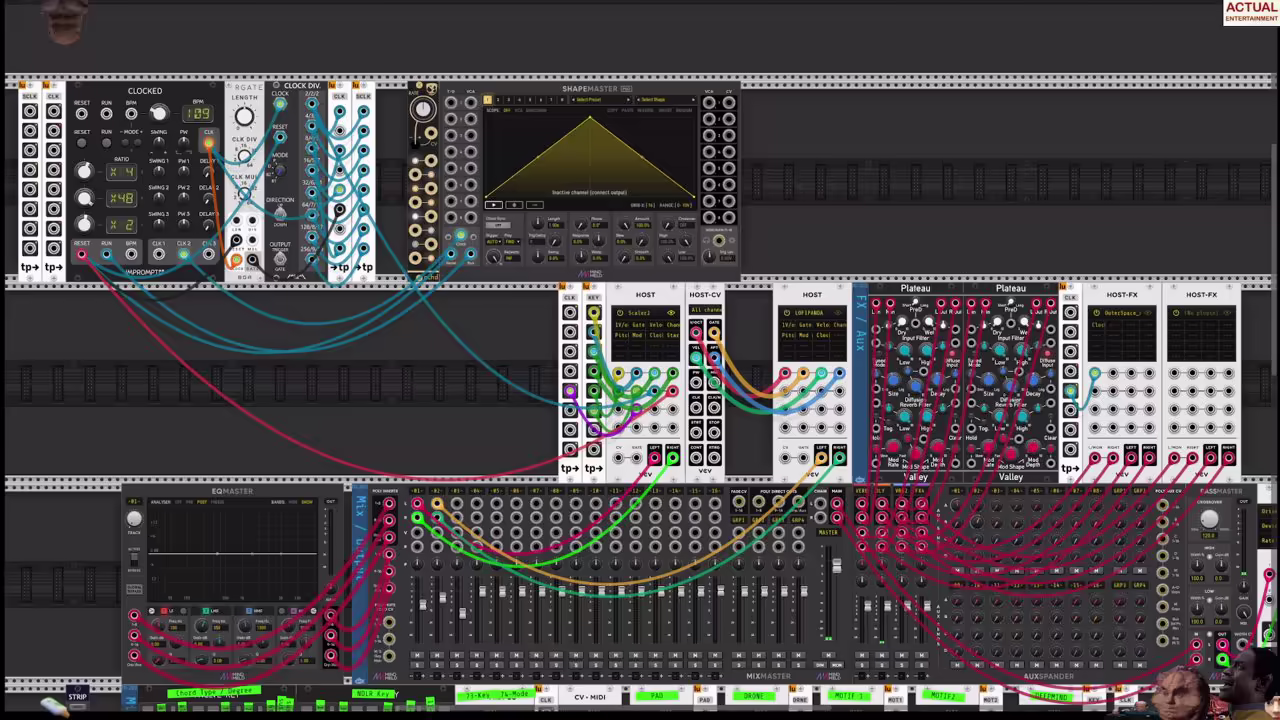
Task: Click the RGATE CLK DIV knob
Action: (x=244, y=155)
